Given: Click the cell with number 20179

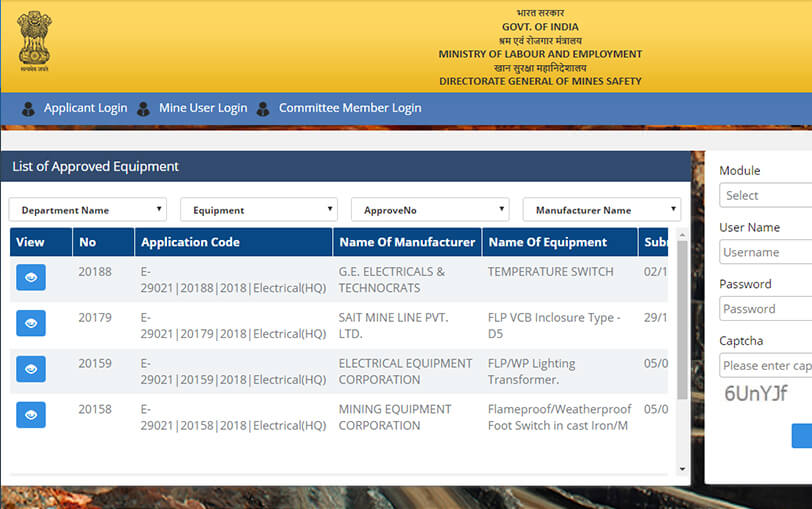Looking at the screenshot, I should click(x=95, y=317).
